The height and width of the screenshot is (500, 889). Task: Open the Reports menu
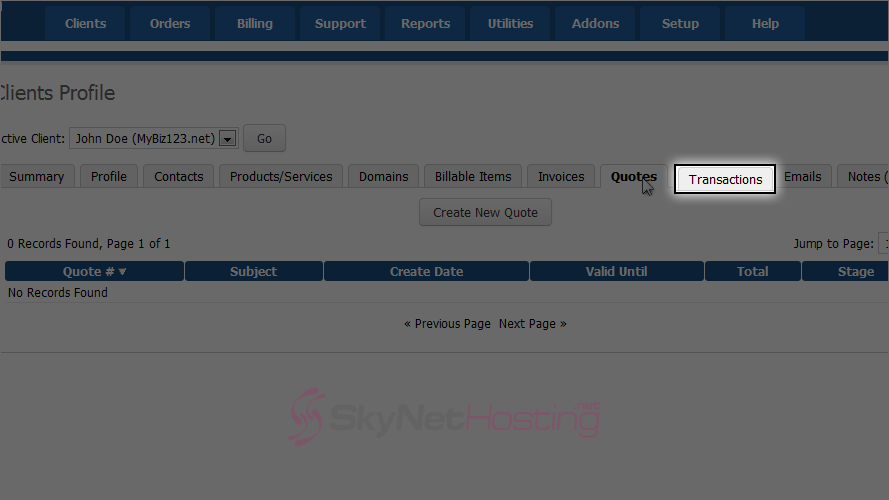425,24
